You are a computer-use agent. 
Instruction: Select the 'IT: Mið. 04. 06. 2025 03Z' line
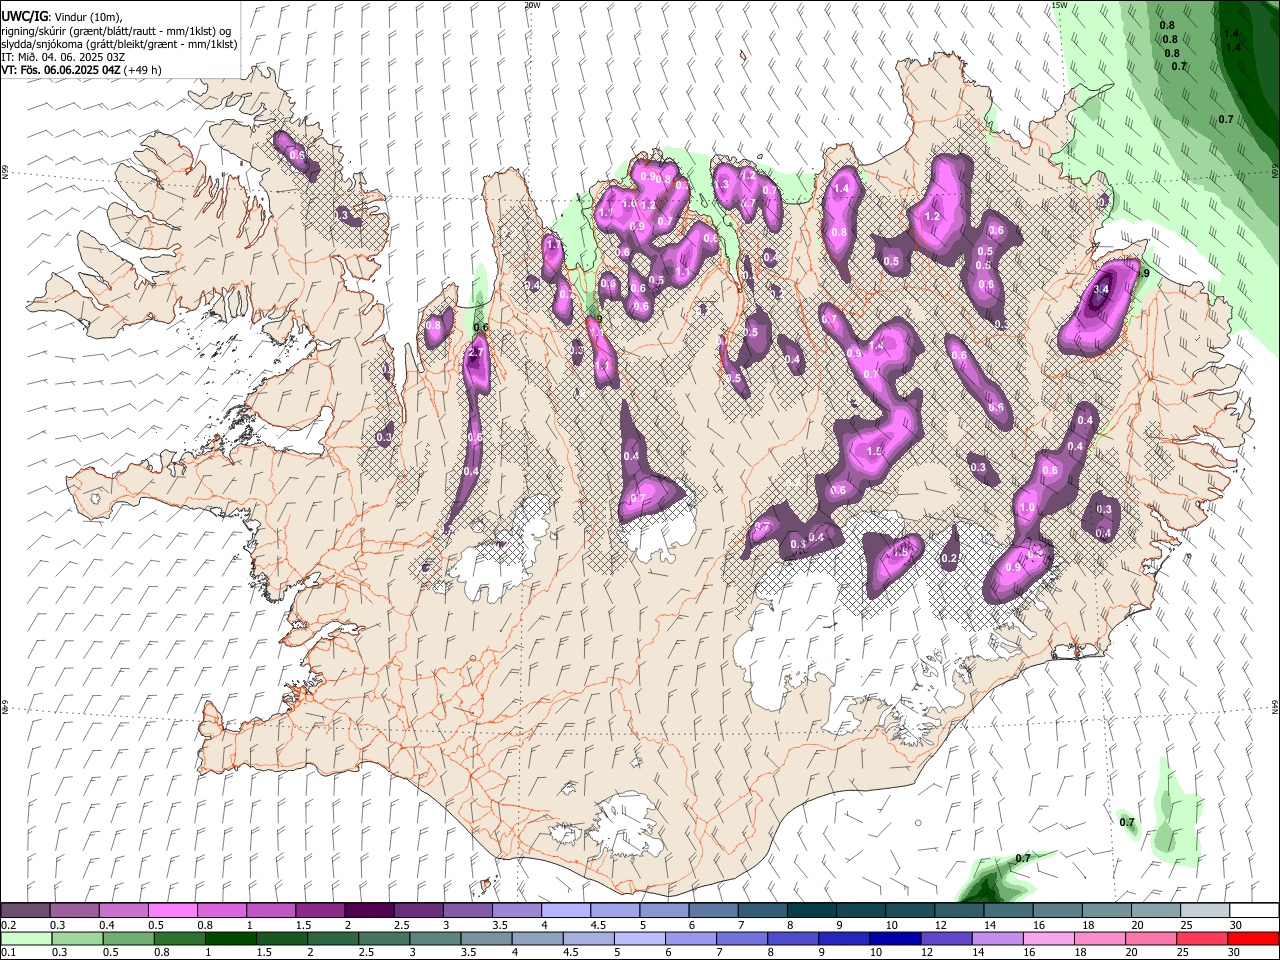[63, 57]
